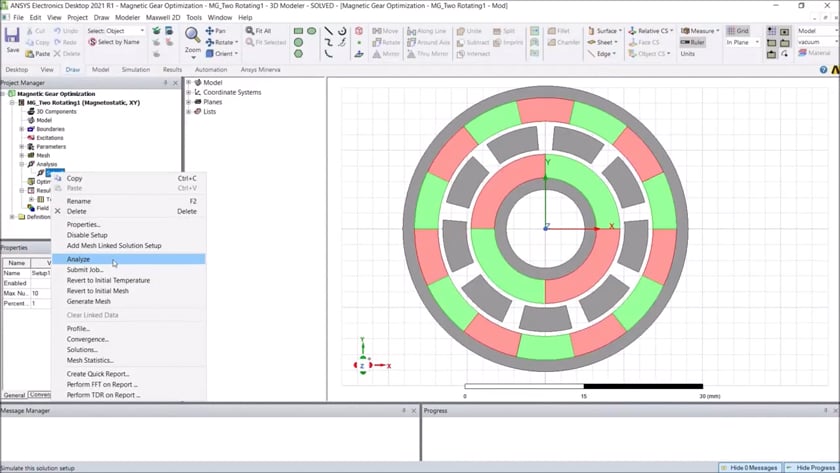Screen dimensions: 840x473
Task: Click the Unite boolean tool
Action: 469,31
